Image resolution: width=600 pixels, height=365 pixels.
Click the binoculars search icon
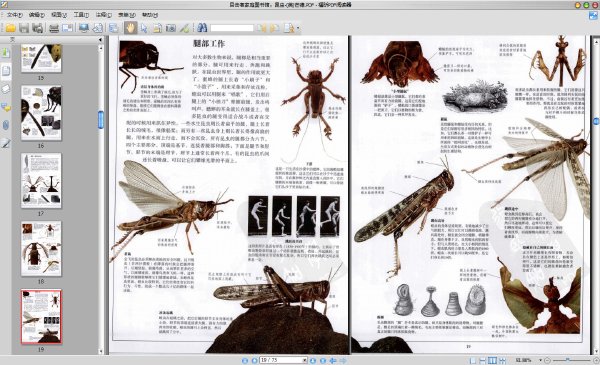[202, 28]
